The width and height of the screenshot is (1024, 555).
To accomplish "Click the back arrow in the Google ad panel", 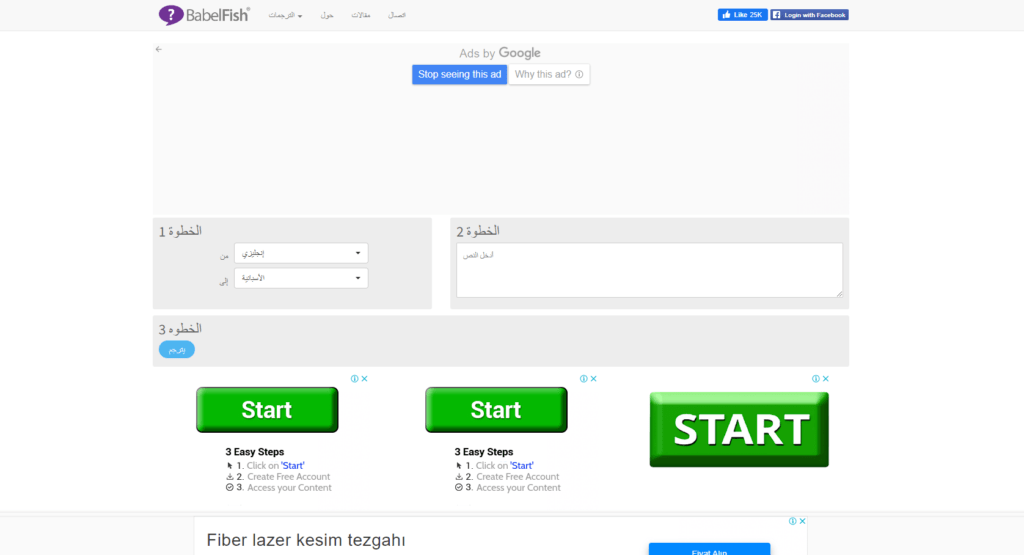I will (159, 49).
